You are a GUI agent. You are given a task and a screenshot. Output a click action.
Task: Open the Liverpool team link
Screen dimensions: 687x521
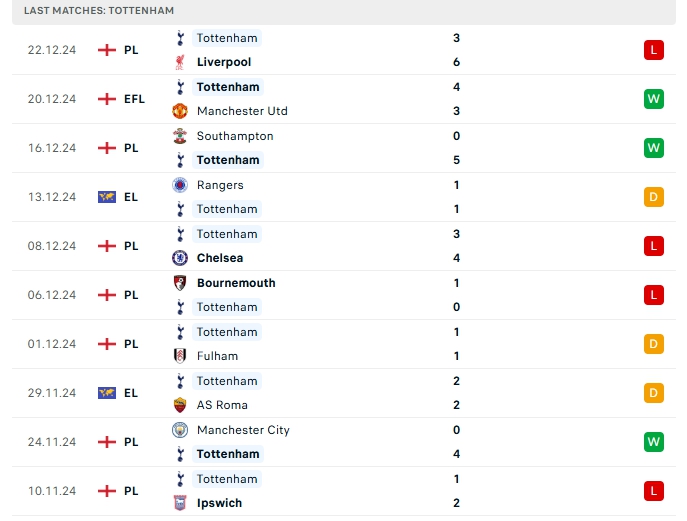[x=224, y=62]
